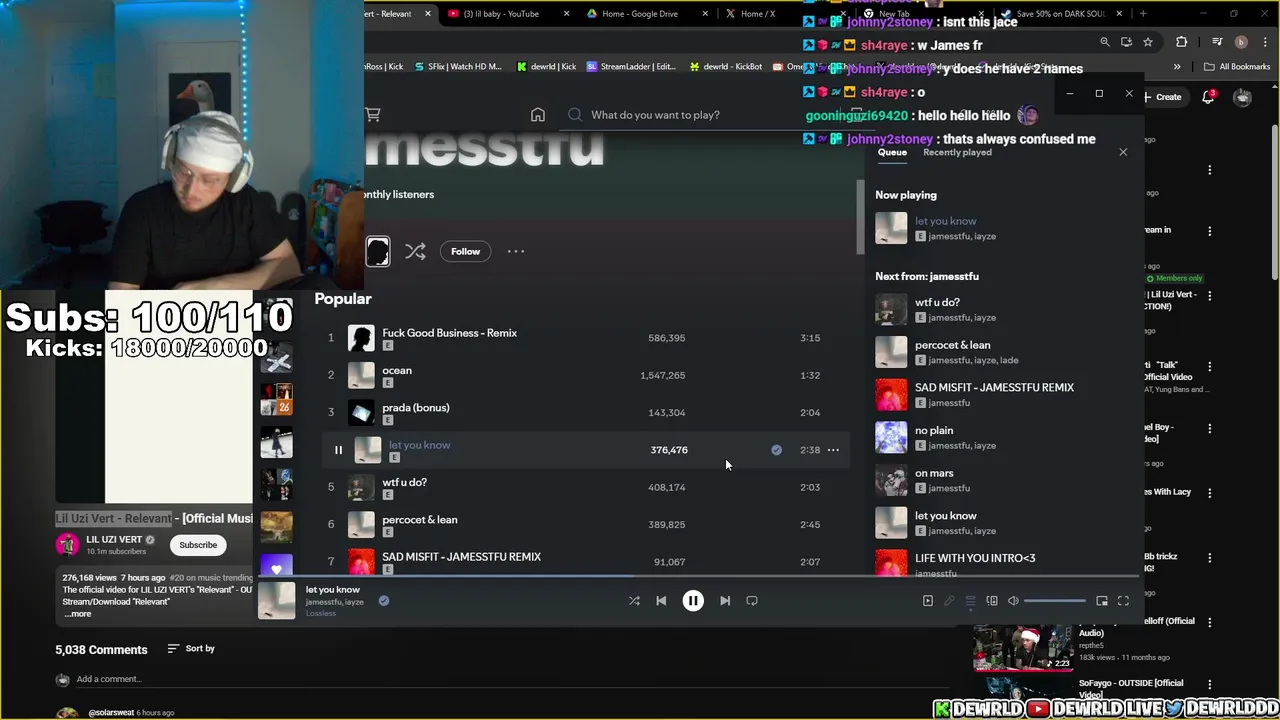Open the YouTube account avatar
The width and height of the screenshot is (1280, 720).
(x=1242, y=97)
